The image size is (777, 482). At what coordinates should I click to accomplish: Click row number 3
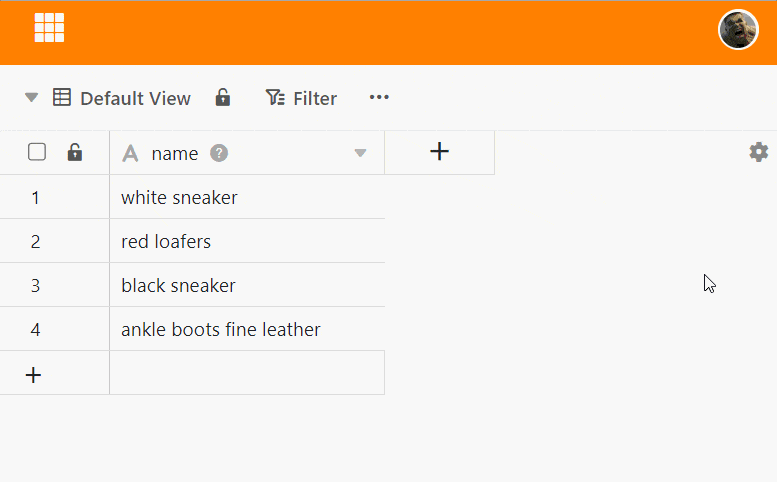point(35,286)
